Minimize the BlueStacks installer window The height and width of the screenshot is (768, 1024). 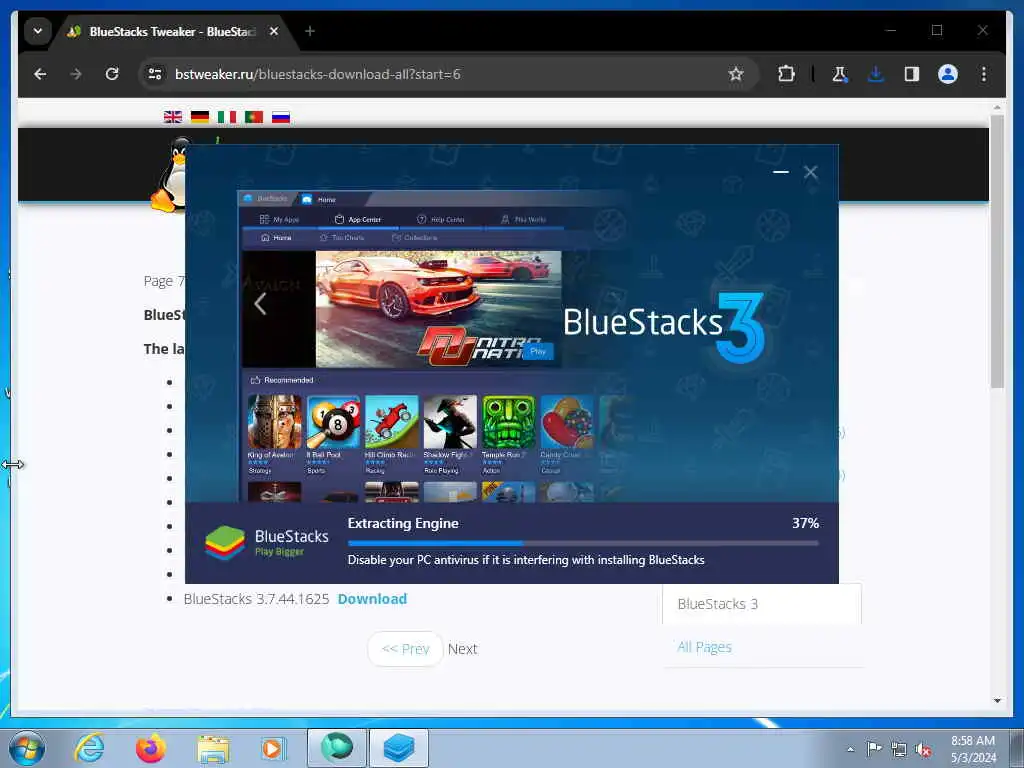point(780,172)
